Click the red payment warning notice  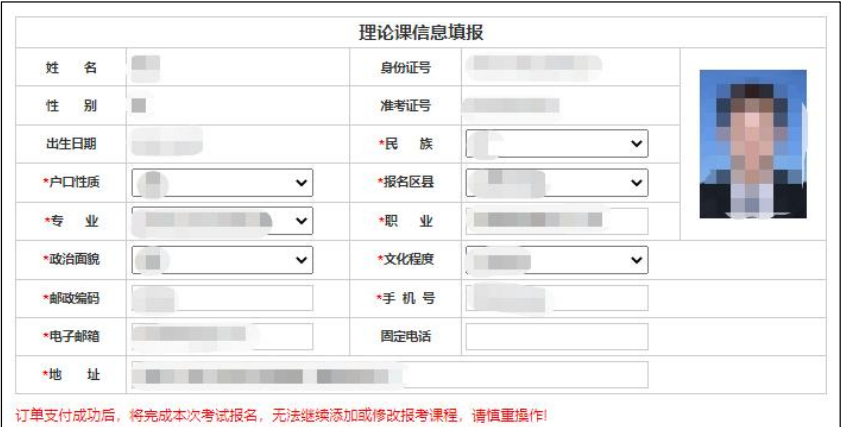(x=281, y=415)
